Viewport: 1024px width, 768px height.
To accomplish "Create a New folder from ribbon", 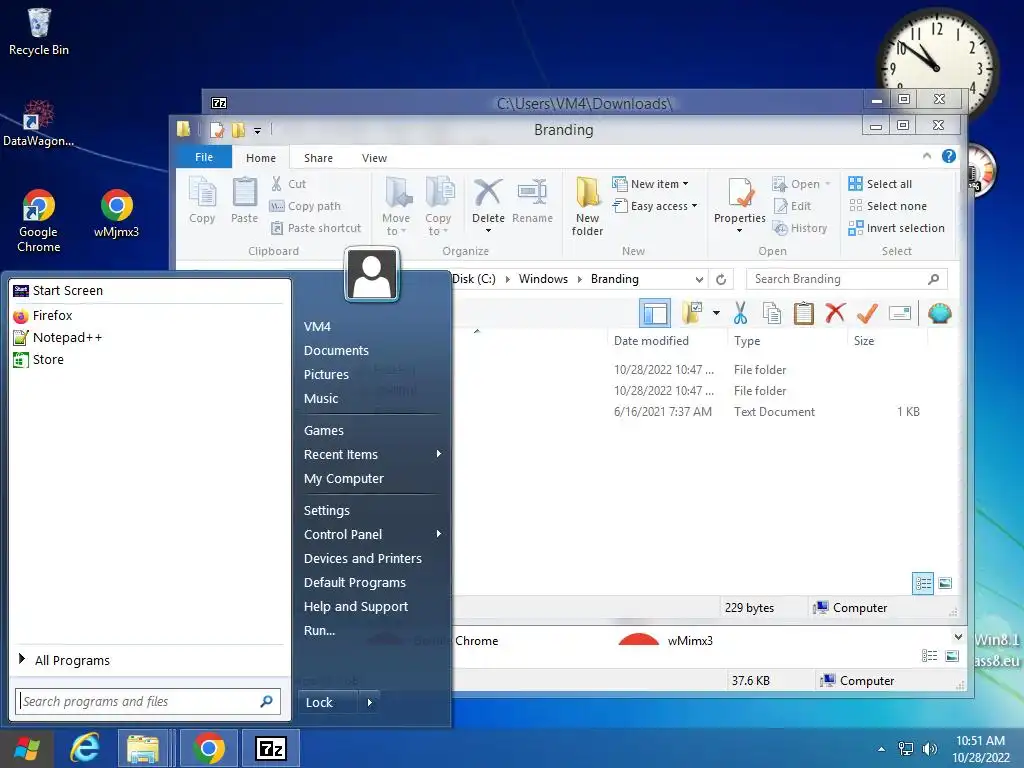I will click(587, 206).
